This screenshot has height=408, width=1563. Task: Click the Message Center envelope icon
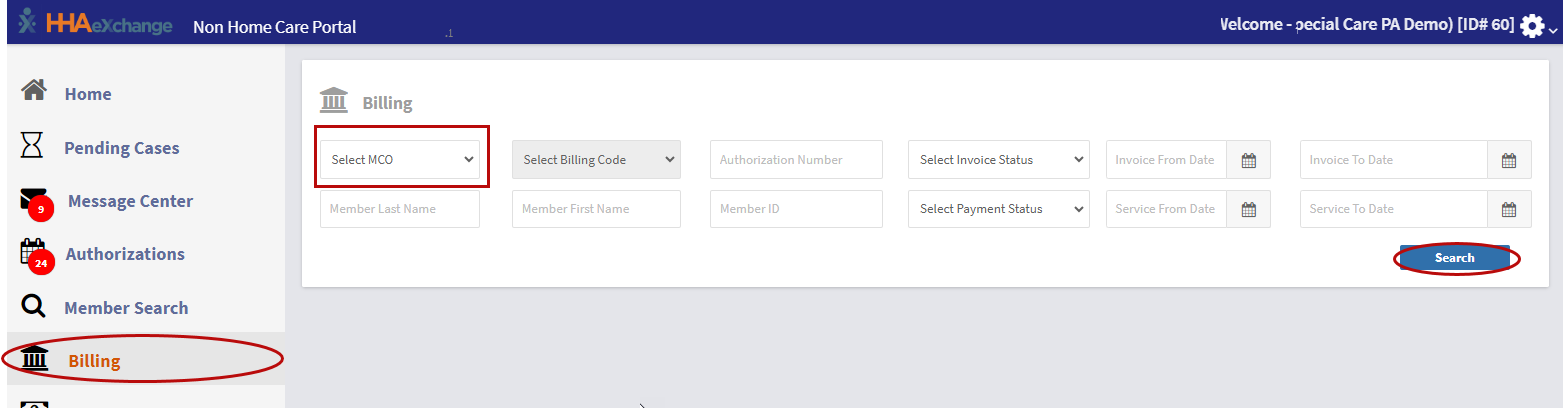click(x=33, y=199)
